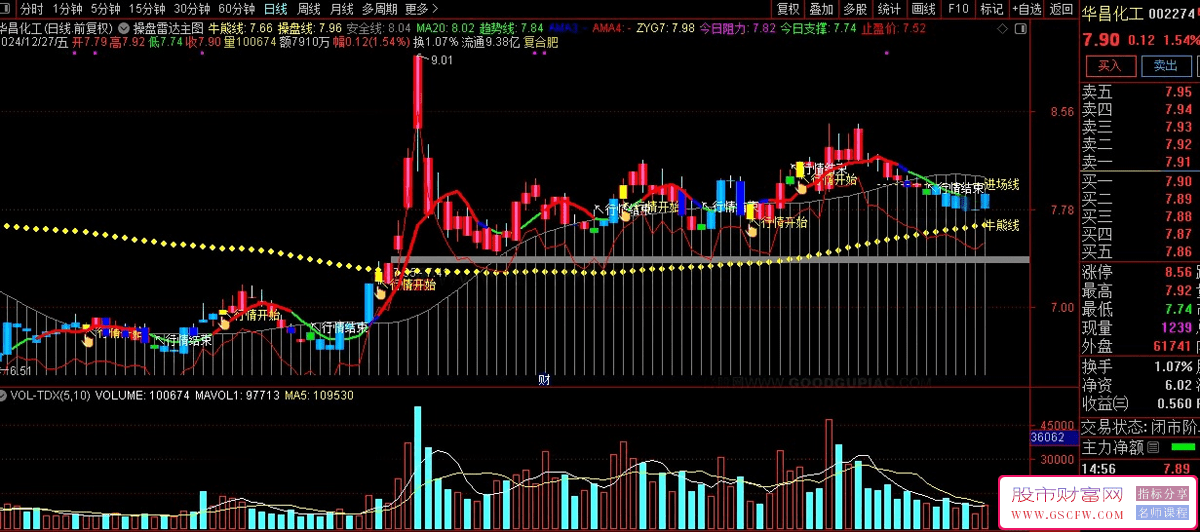This screenshot has height=532, width=1200.
Task: Click the 止盈价: 7.52 value
Action: [x=893, y=28]
